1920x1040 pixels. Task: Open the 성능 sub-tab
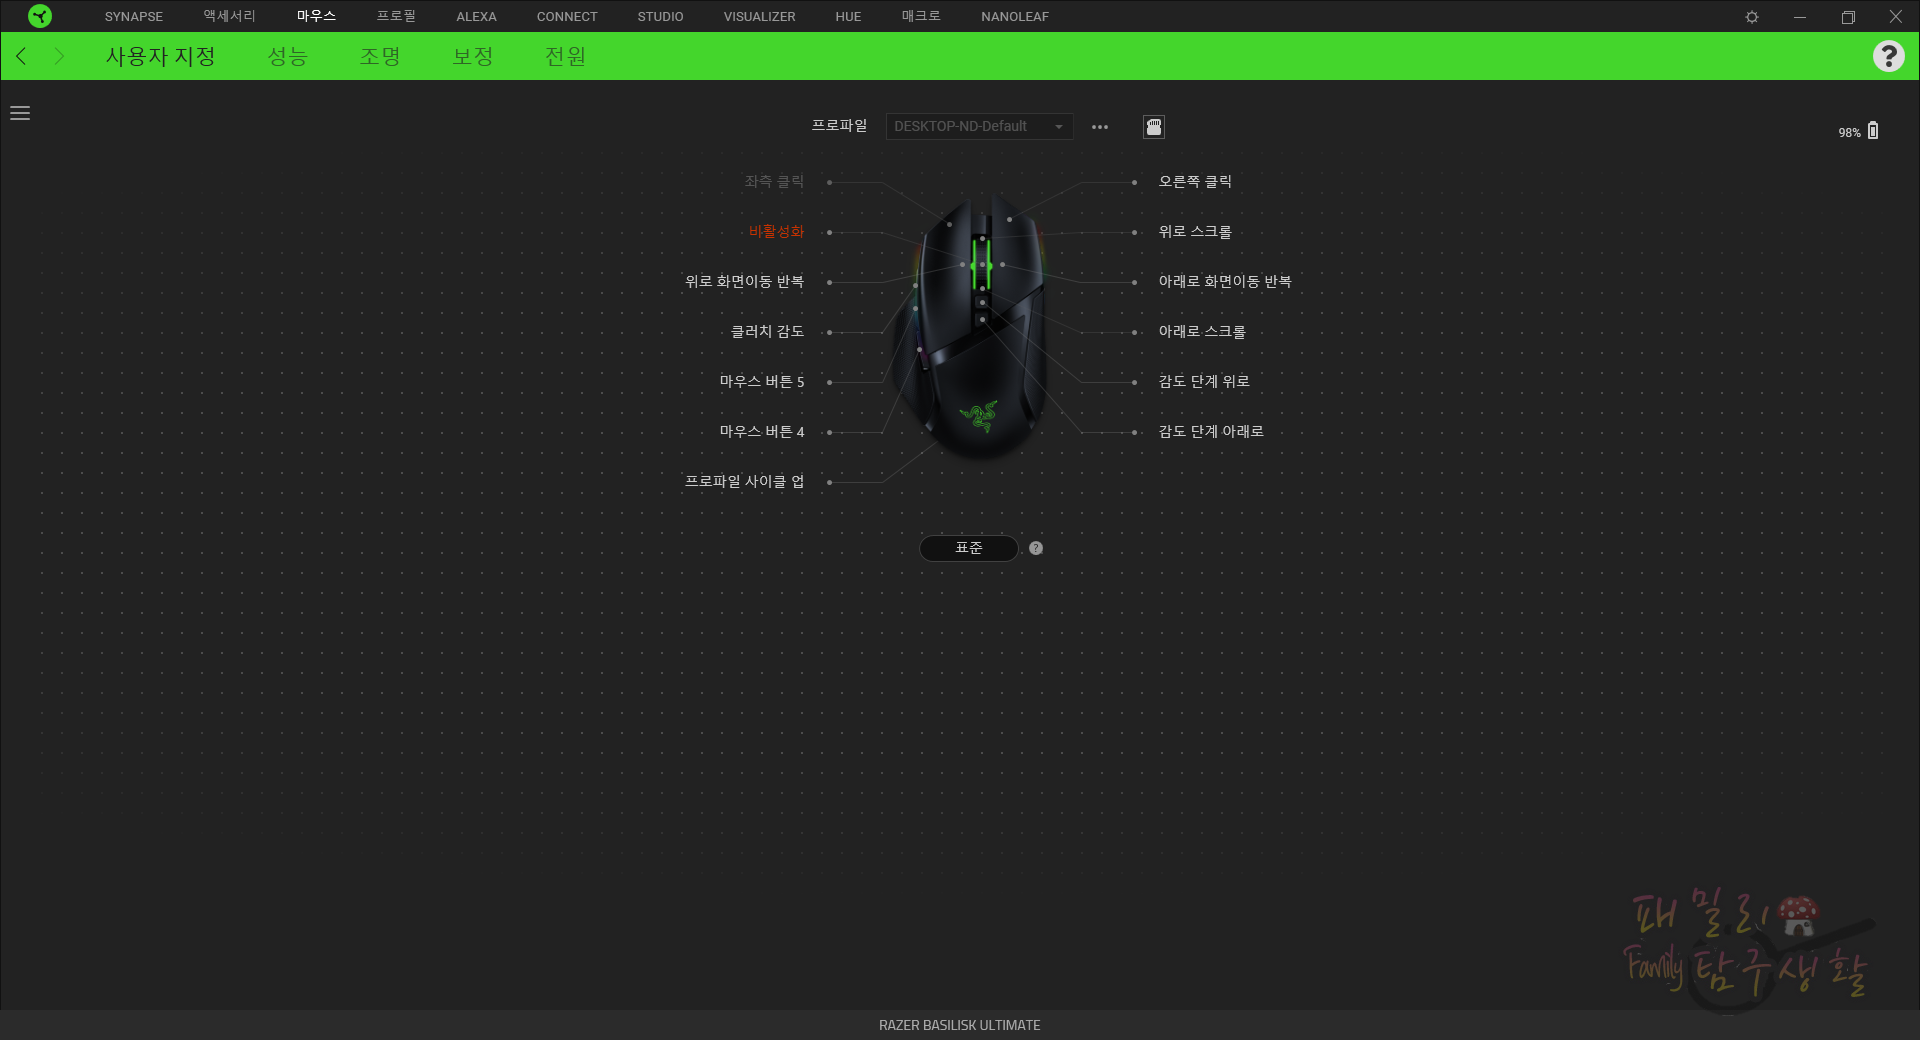tap(288, 57)
